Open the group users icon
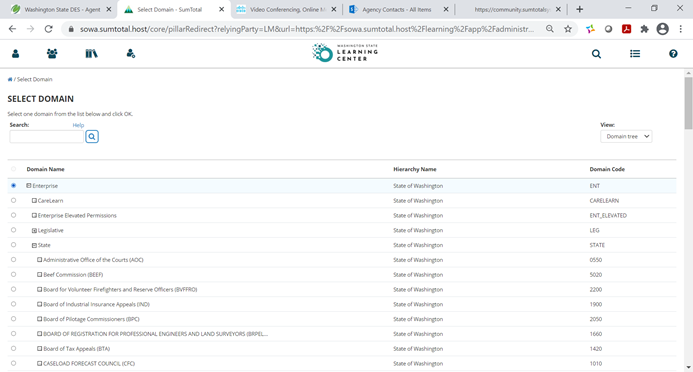This screenshot has width=693, height=372. tap(52, 54)
